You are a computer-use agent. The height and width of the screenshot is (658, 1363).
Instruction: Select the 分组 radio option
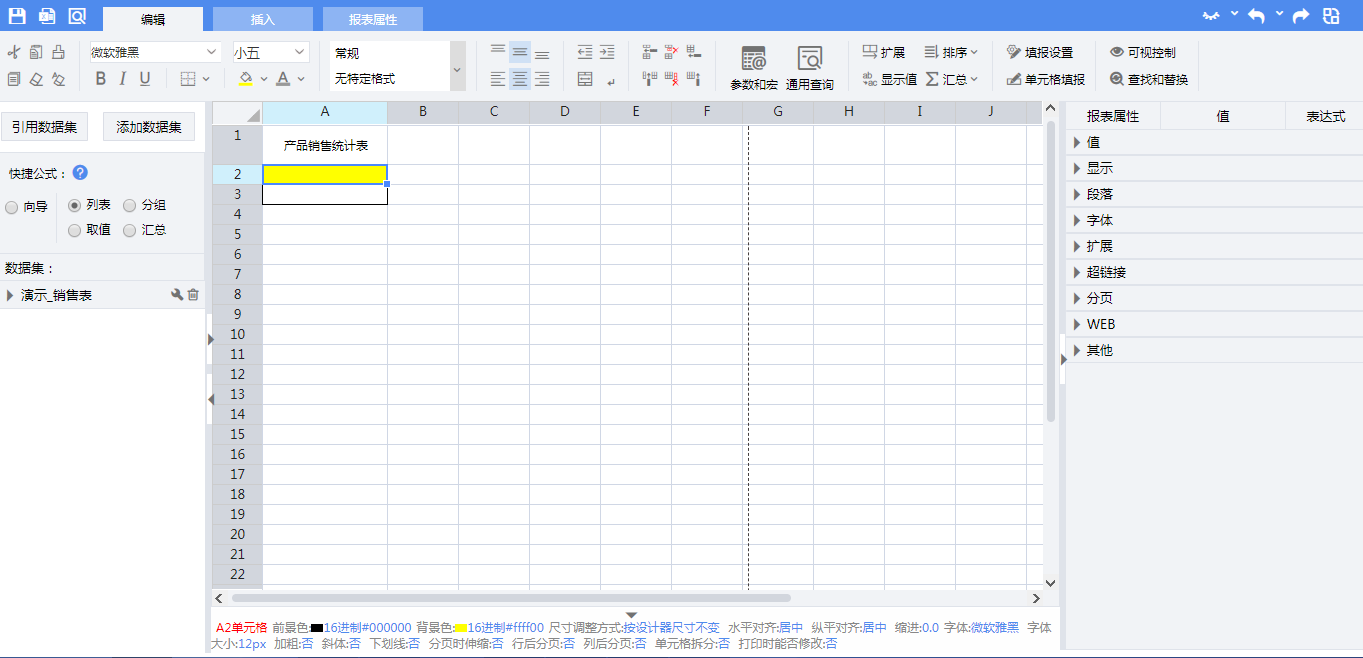pos(130,205)
